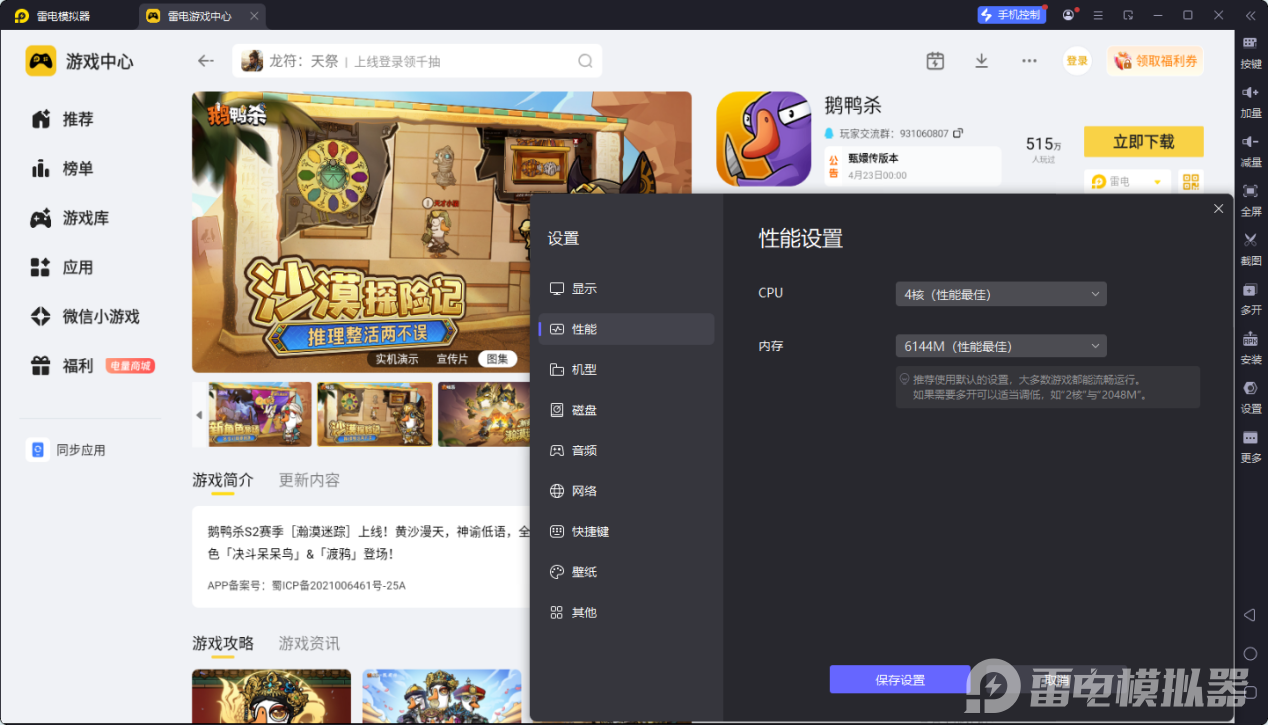Copy the player group number 931060807
1268x725 pixels.
[x=958, y=133]
